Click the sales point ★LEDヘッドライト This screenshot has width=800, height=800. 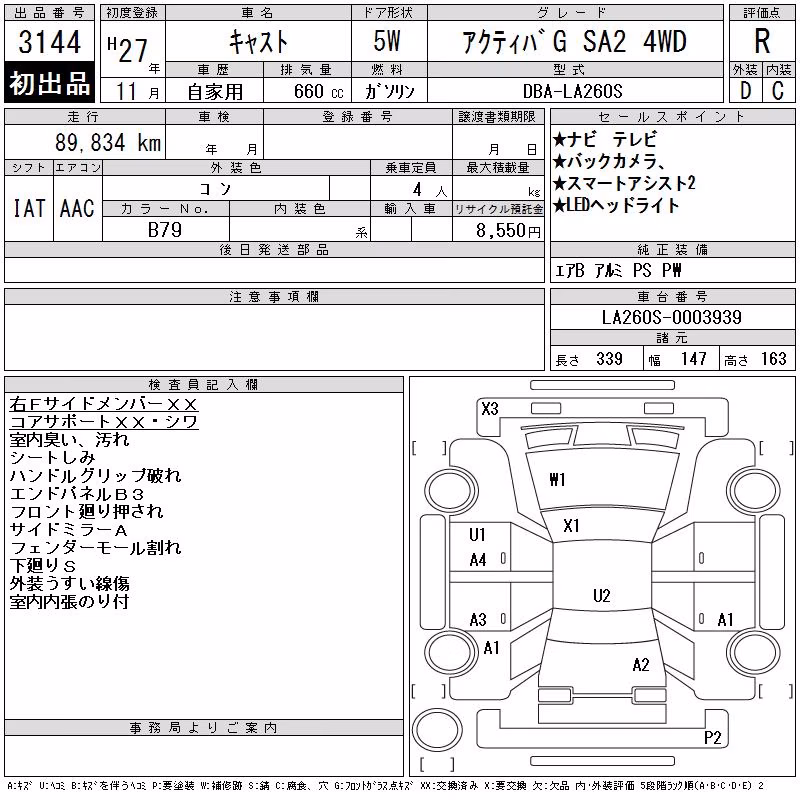(616, 205)
